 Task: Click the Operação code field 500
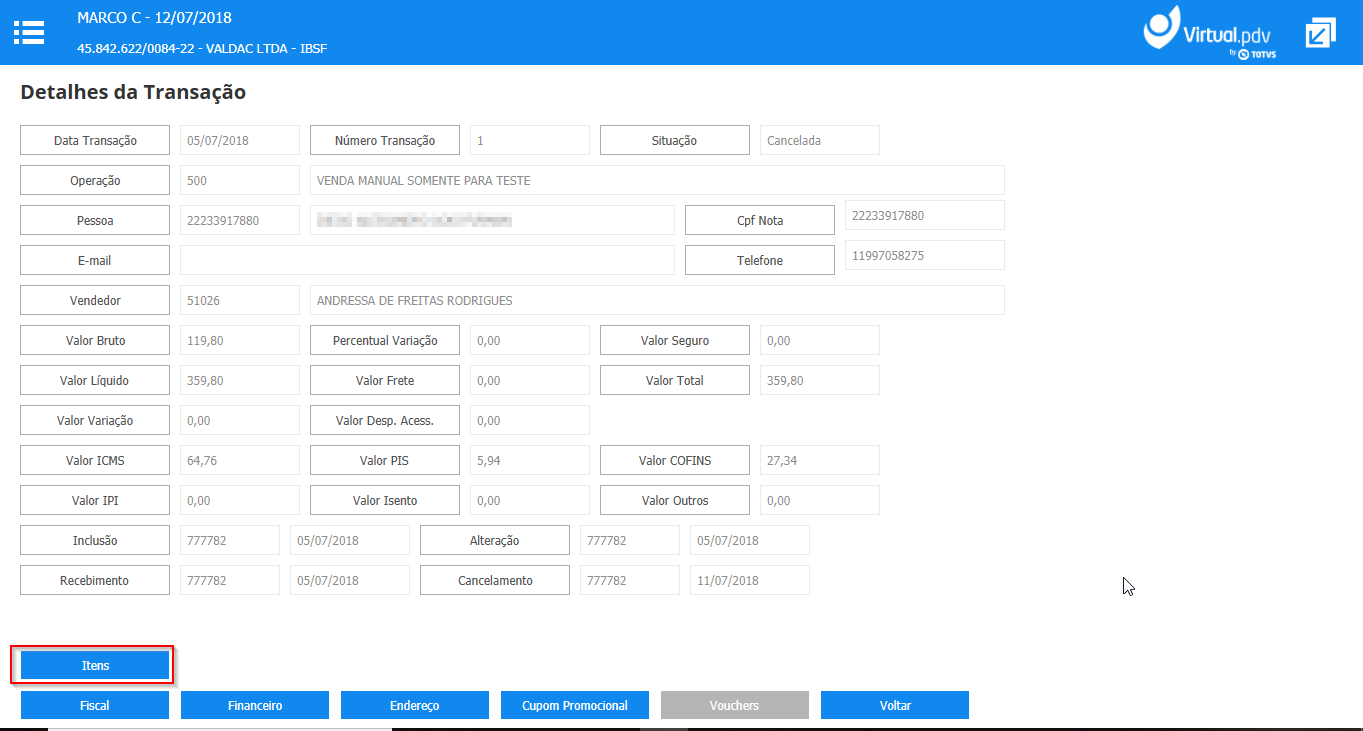coord(240,180)
